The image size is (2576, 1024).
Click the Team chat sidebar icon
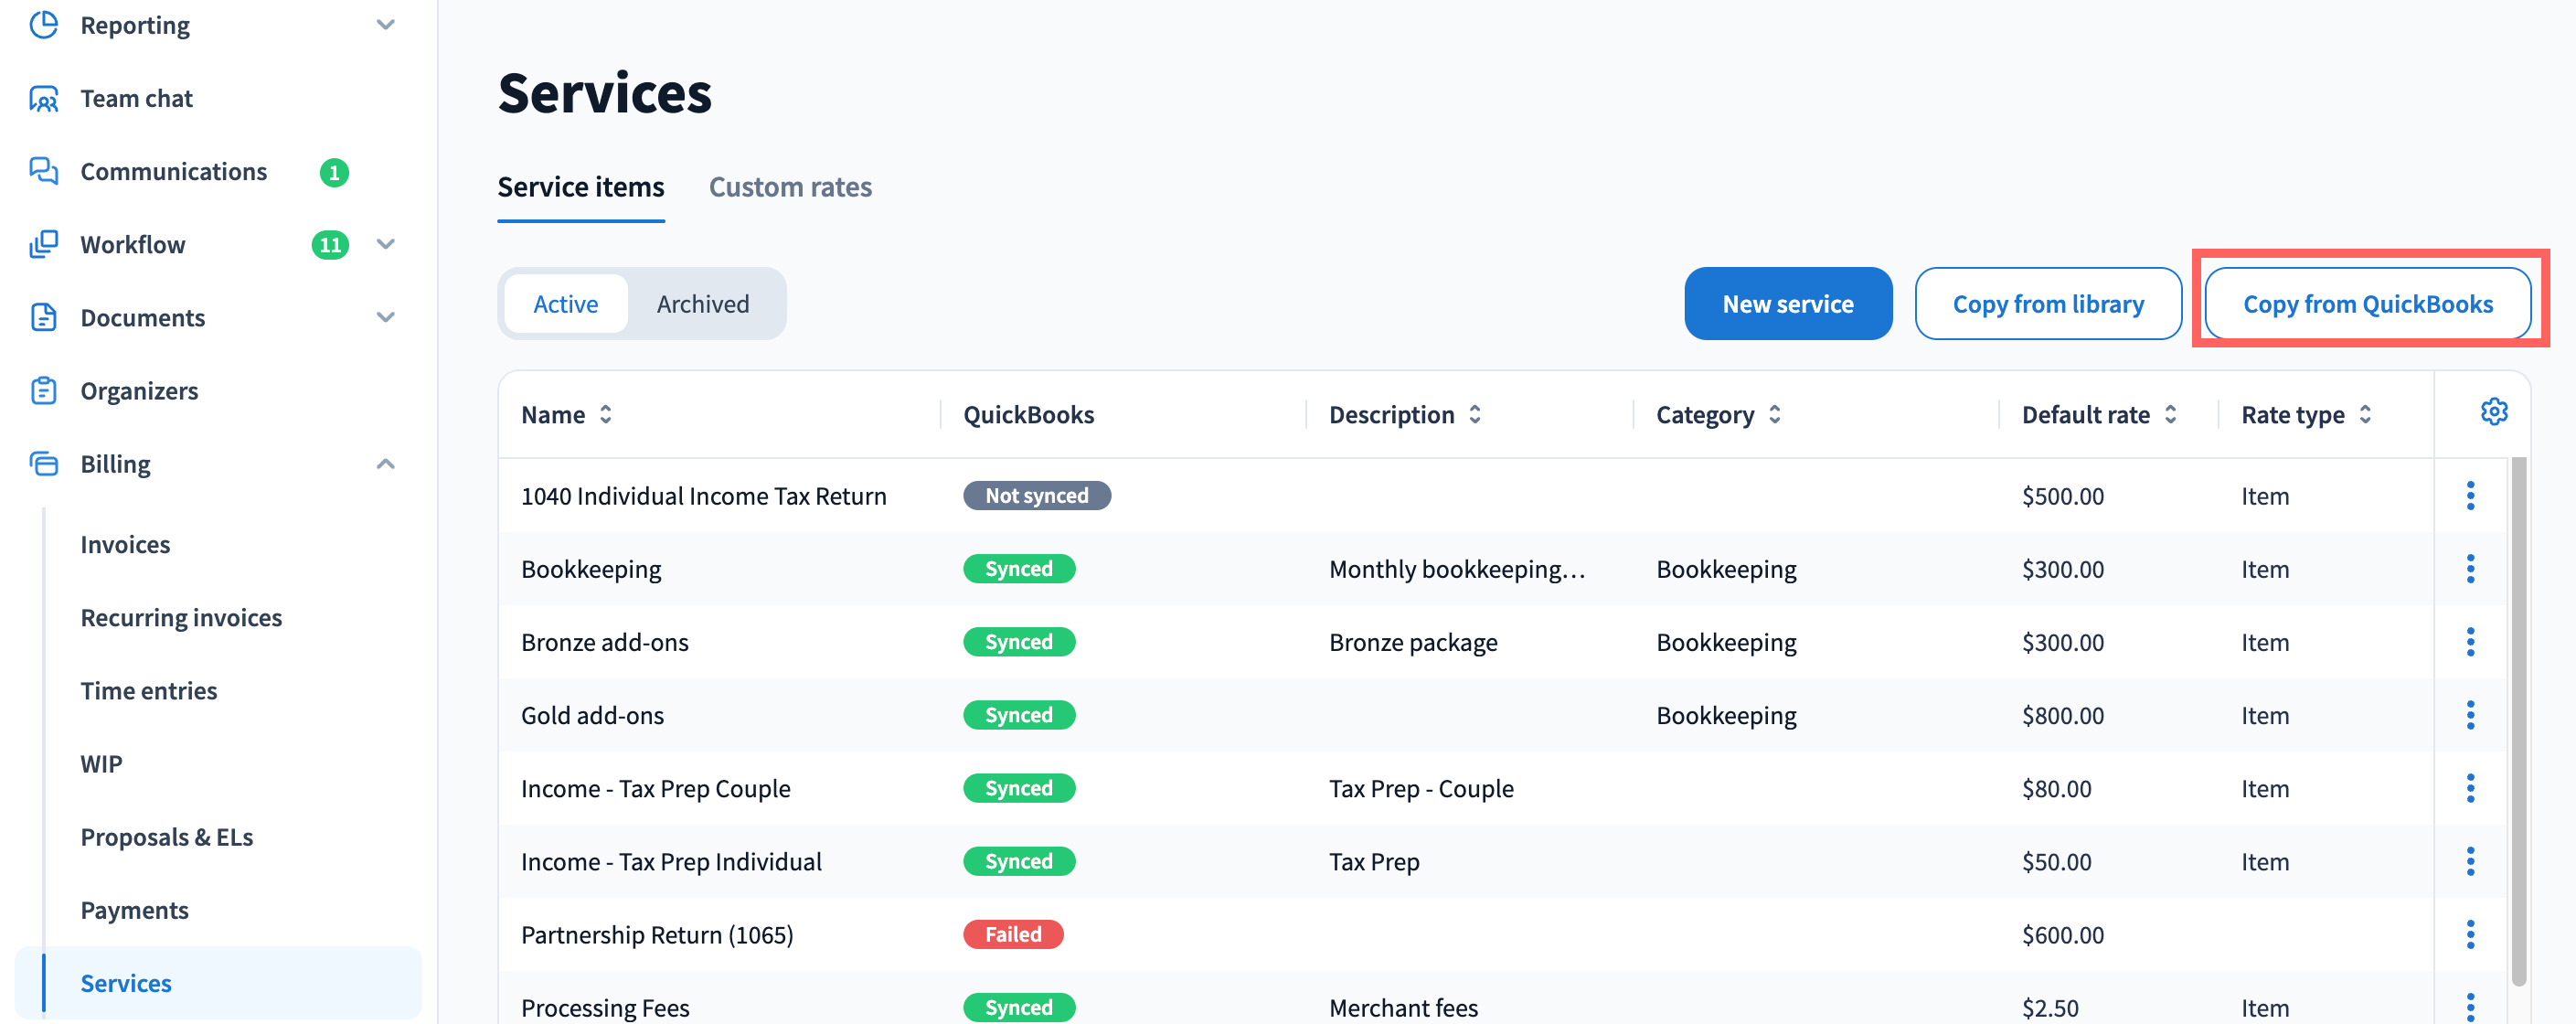[43, 99]
